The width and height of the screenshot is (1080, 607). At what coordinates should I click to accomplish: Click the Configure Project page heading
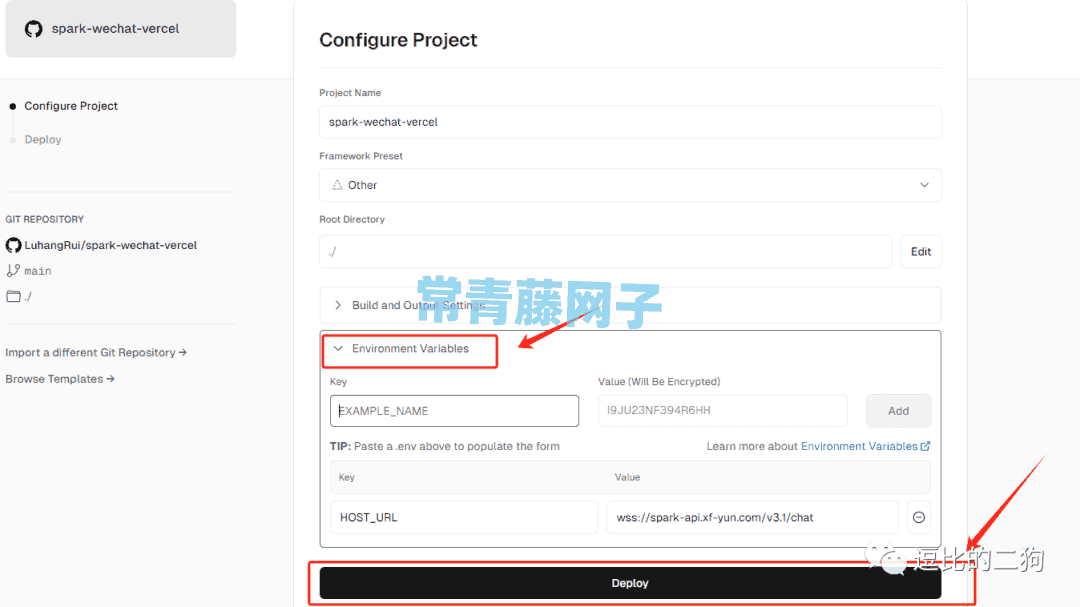click(x=398, y=40)
